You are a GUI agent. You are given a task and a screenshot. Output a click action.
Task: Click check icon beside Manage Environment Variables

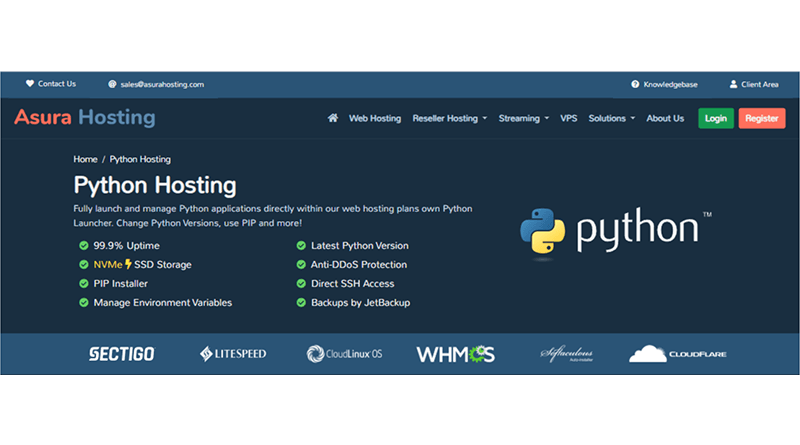pos(84,303)
